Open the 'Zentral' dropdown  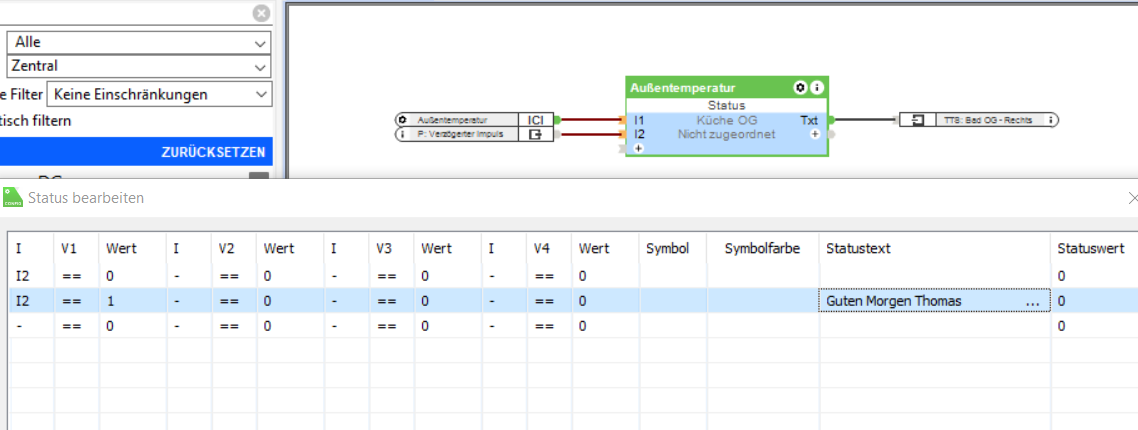click(x=139, y=66)
